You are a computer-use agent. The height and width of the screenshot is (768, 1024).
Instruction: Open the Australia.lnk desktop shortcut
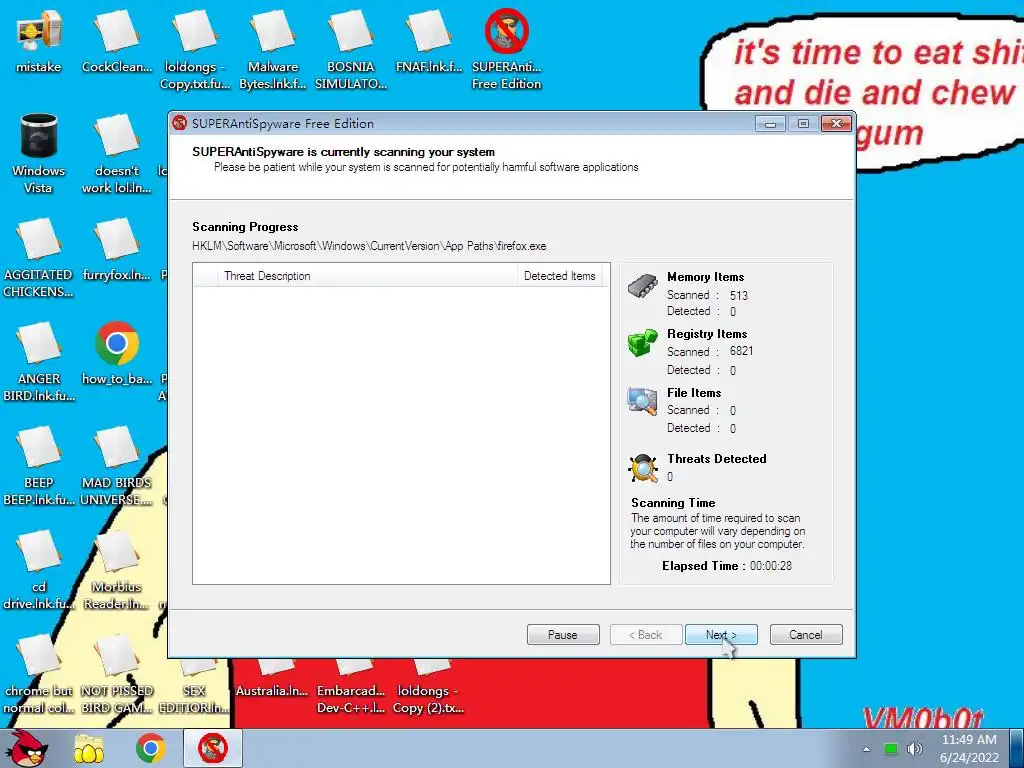tap(272, 679)
